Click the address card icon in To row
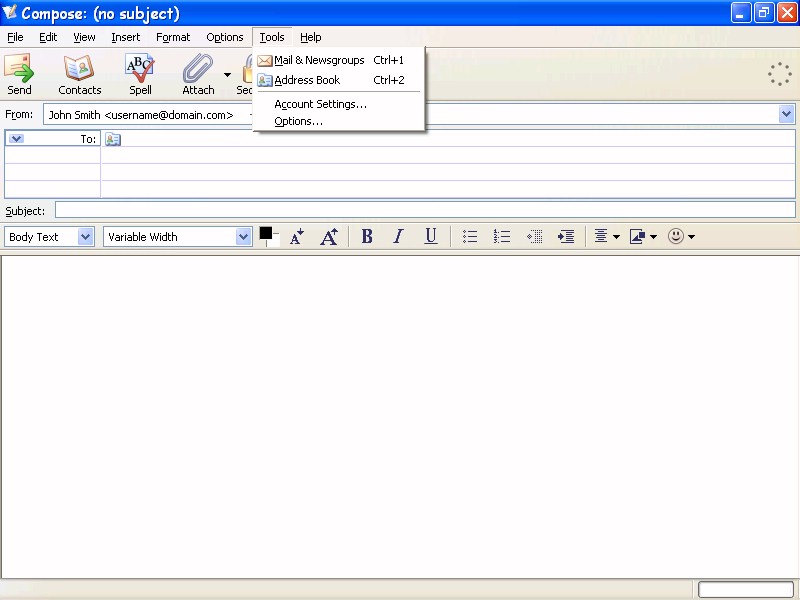This screenshot has height=600, width=800. tap(113, 139)
